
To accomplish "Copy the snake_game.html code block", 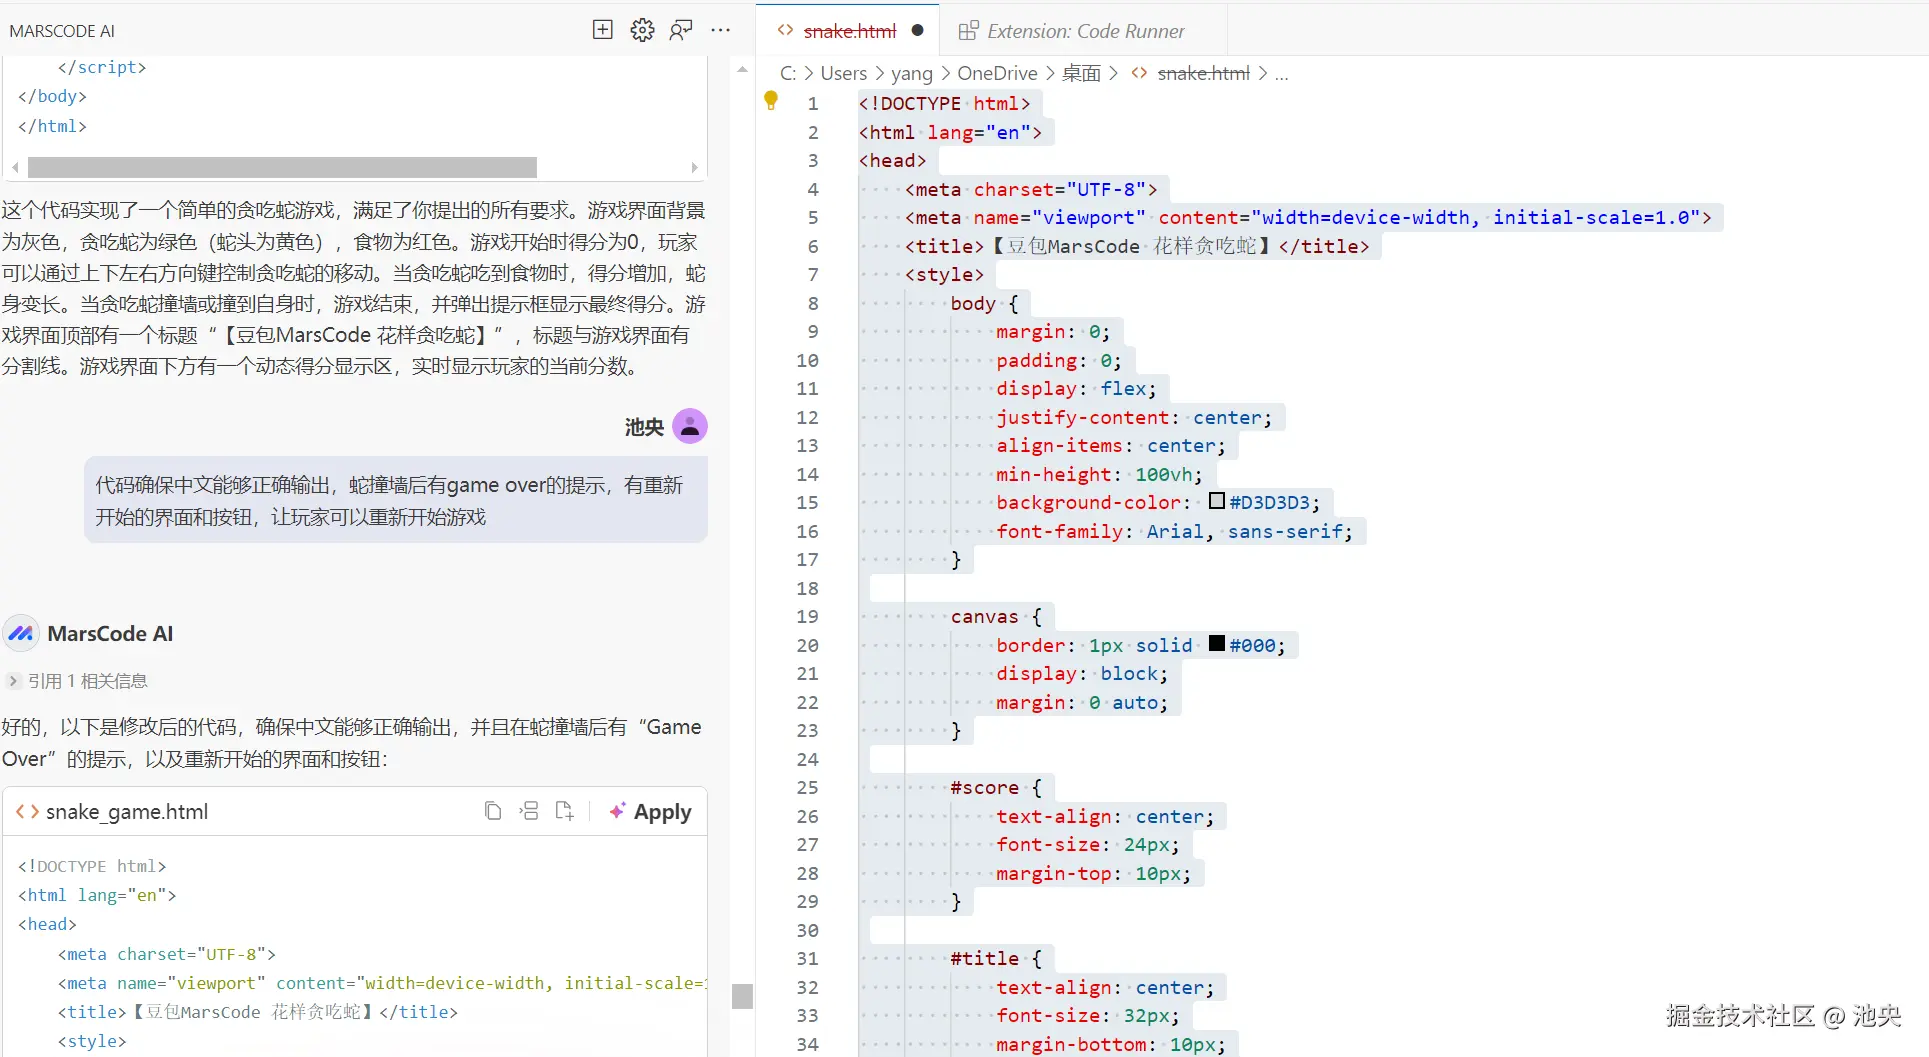I will coord(493,811).
